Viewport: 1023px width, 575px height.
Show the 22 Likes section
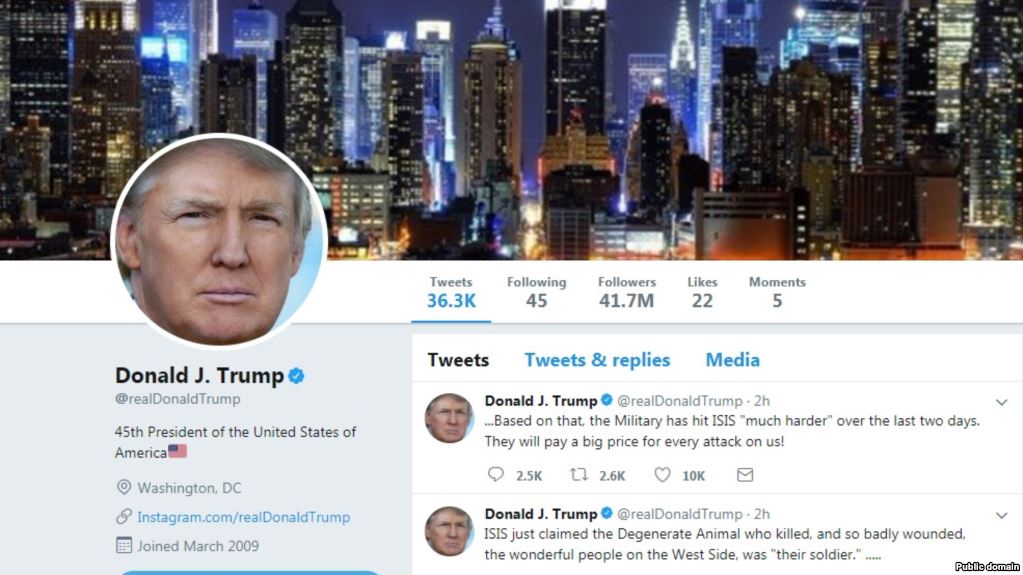click(x=702, y=292)
